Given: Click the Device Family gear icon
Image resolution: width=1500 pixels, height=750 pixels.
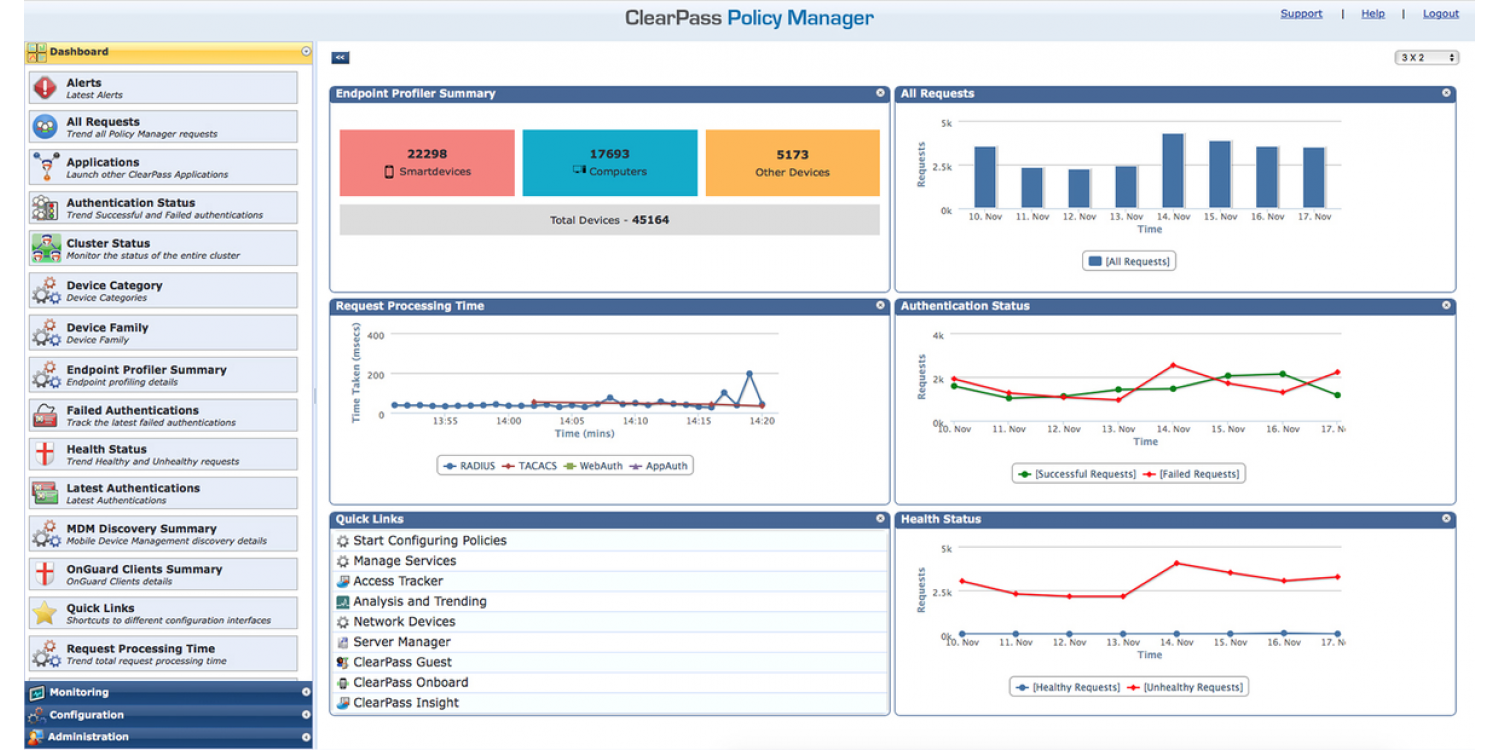Looking at the screenshot, I should pos(46,332).
